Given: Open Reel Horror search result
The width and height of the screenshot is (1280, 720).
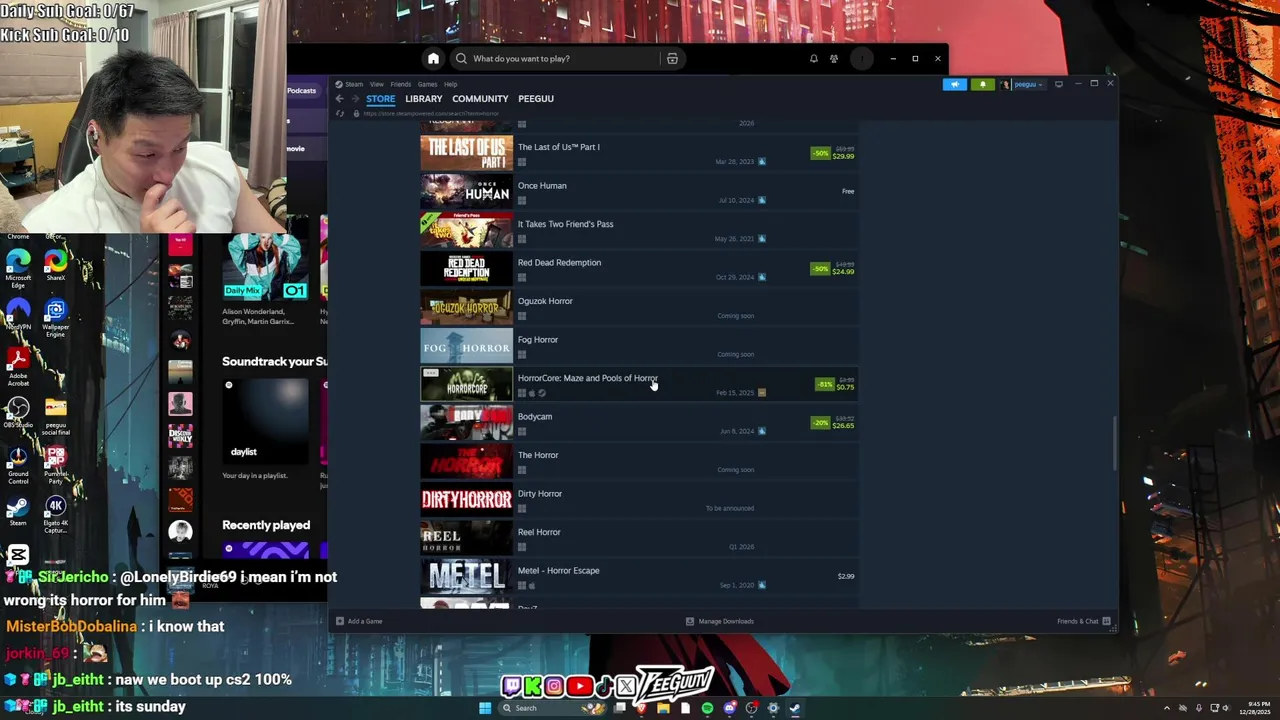Looking at the screenshot, I should coord(639,538).
